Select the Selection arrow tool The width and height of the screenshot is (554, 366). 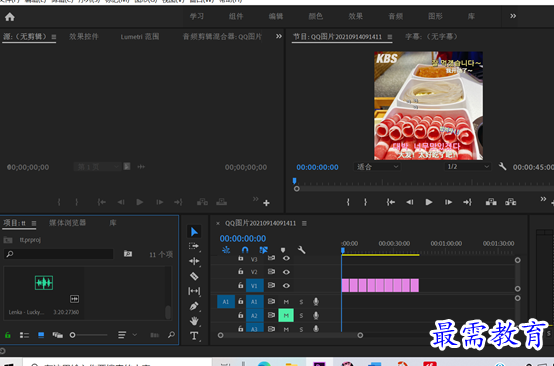tap(194, 232)
